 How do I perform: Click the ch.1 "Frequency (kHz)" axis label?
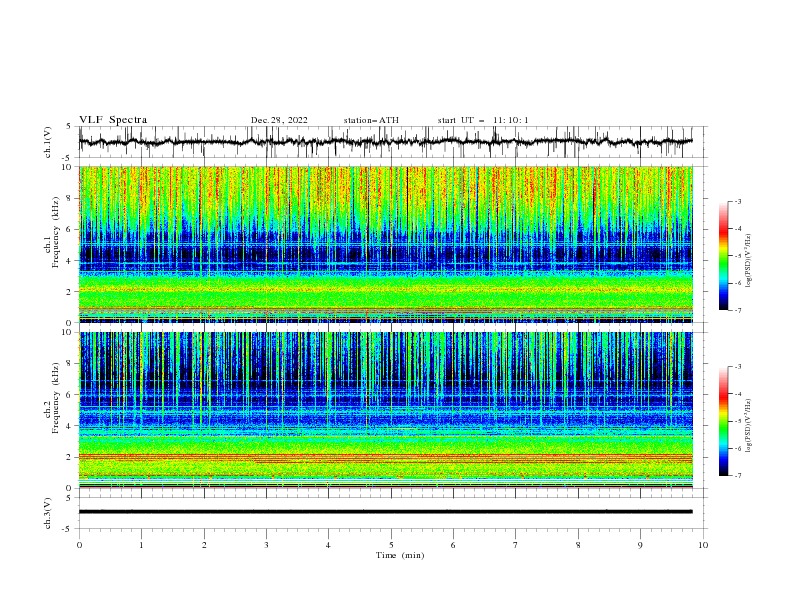tap(56, 233)
